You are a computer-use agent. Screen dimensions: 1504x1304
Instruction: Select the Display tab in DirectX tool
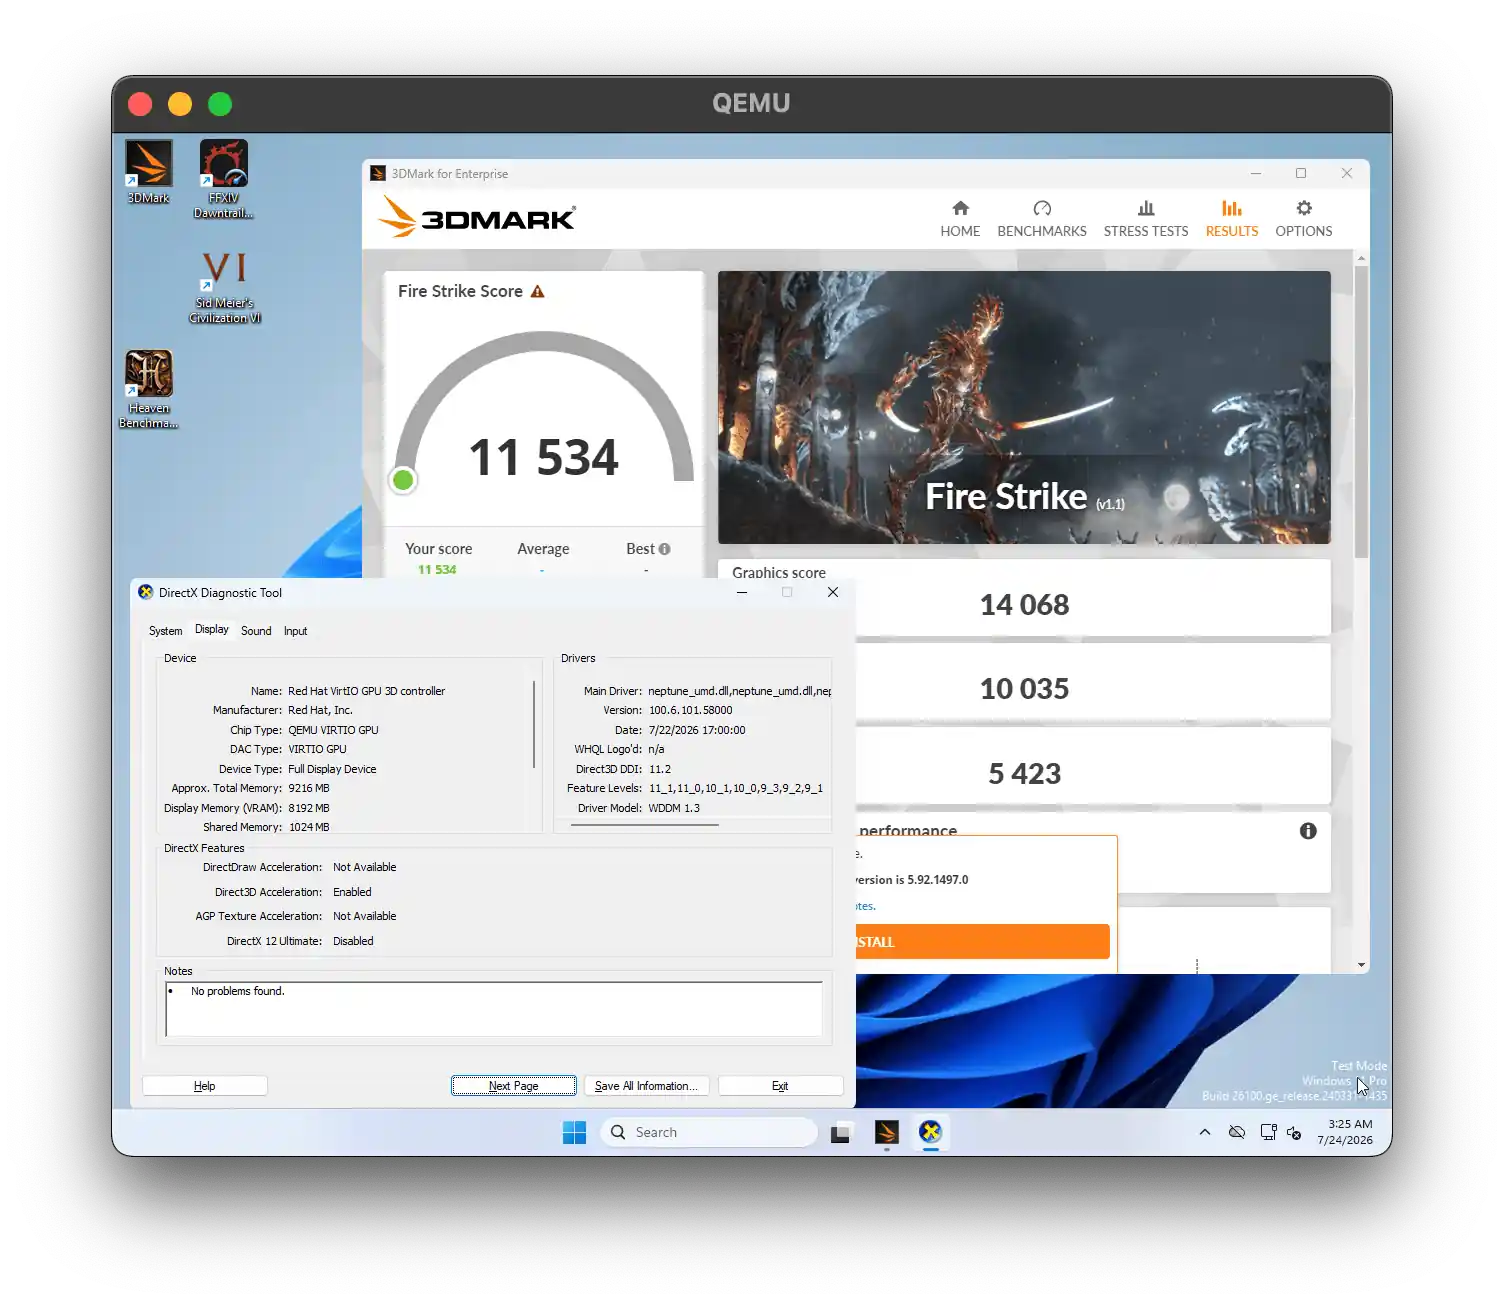212,629
